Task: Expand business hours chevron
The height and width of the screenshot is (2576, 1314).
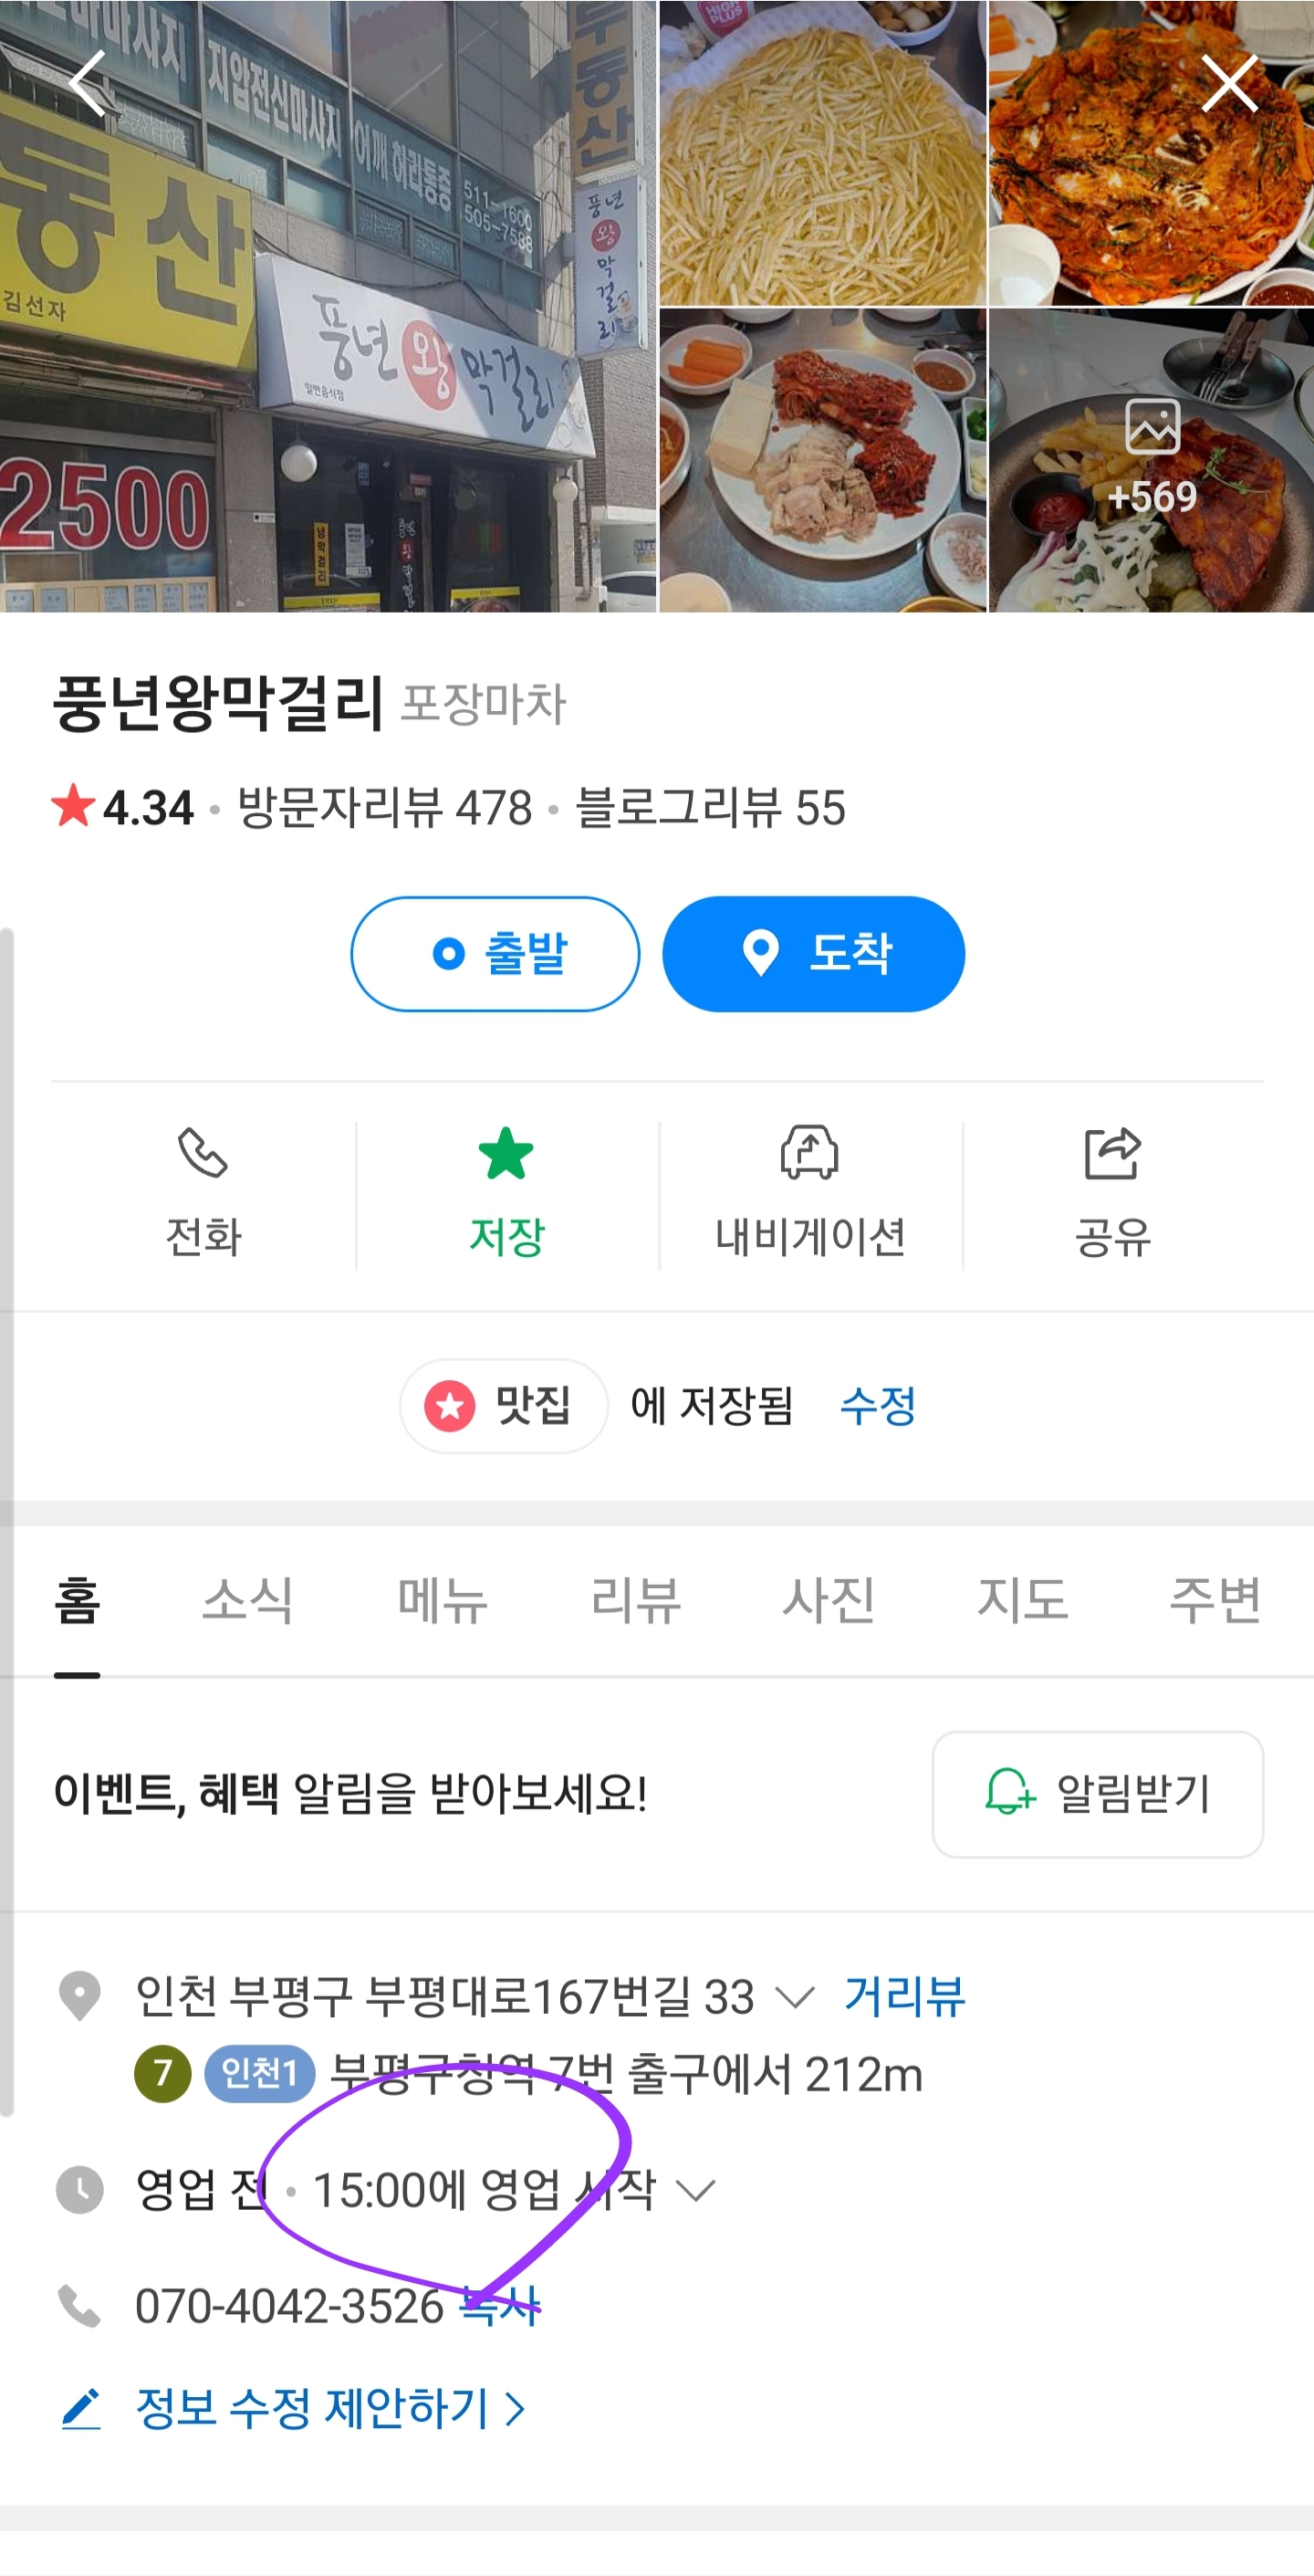Action: pyautogui.click(x=695, y=2191)
